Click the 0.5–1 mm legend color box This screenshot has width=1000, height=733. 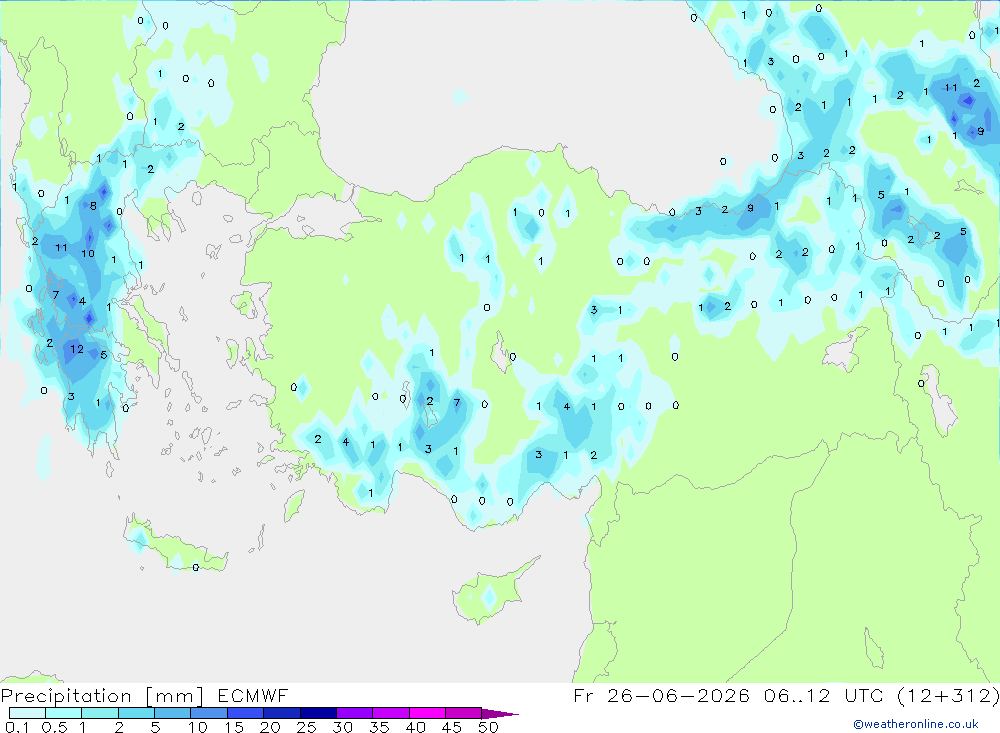point(64,713)
